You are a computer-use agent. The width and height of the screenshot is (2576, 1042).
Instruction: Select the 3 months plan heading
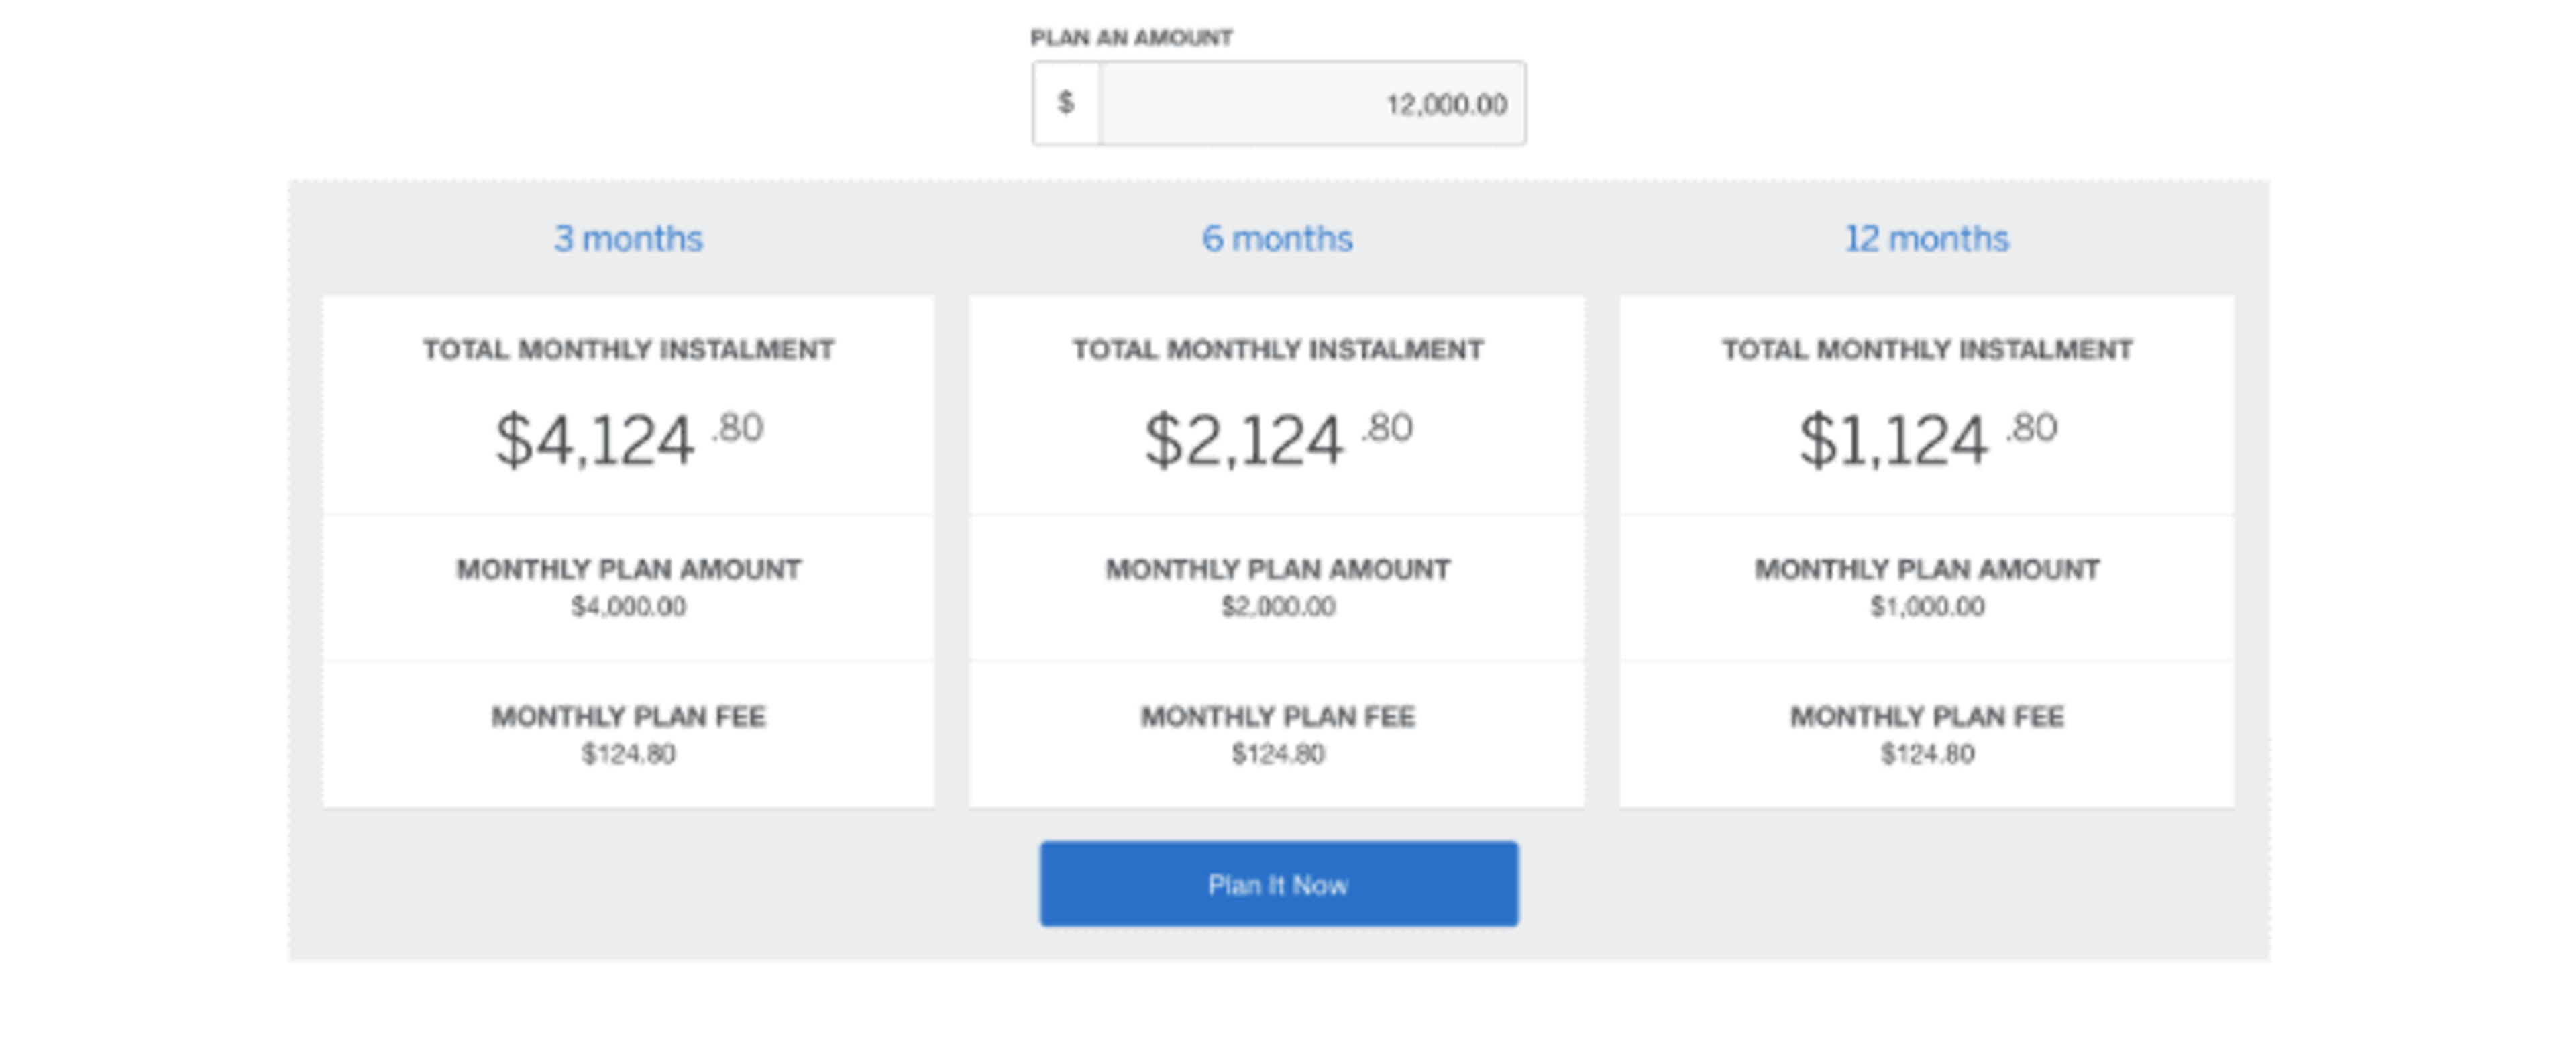coord(628,239)
